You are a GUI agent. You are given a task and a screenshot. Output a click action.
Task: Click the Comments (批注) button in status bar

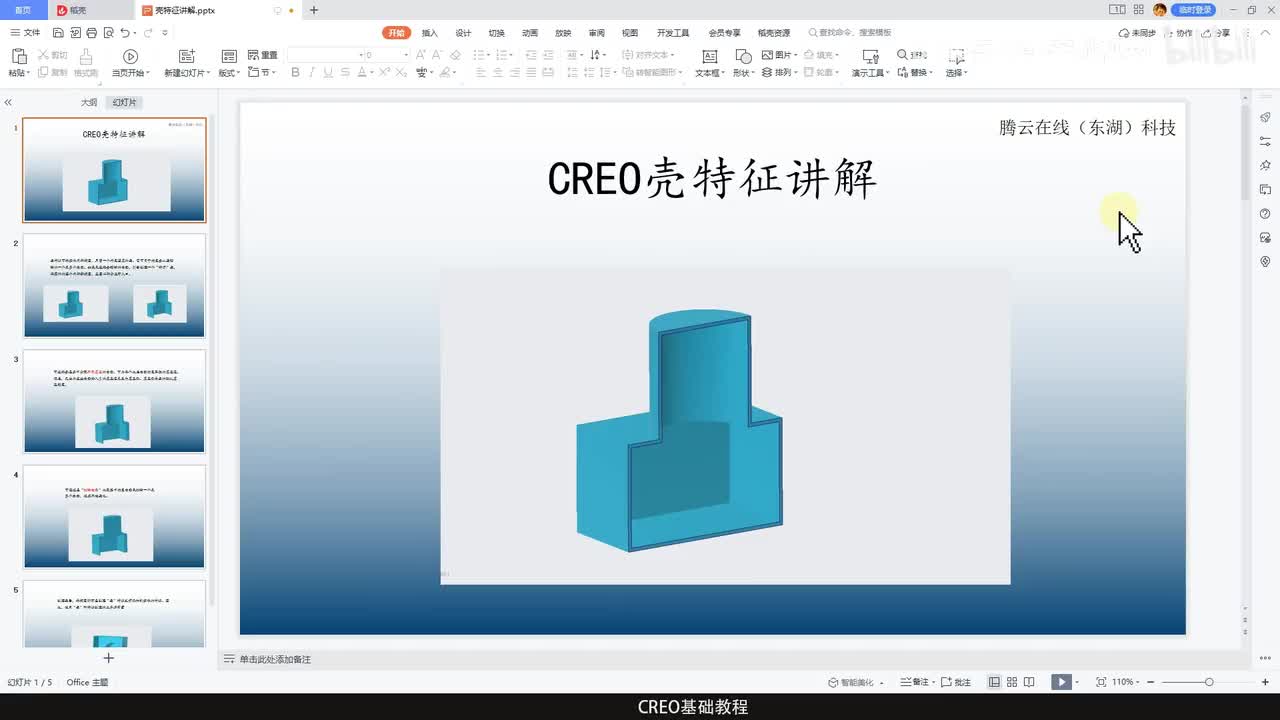coord(957,682)
